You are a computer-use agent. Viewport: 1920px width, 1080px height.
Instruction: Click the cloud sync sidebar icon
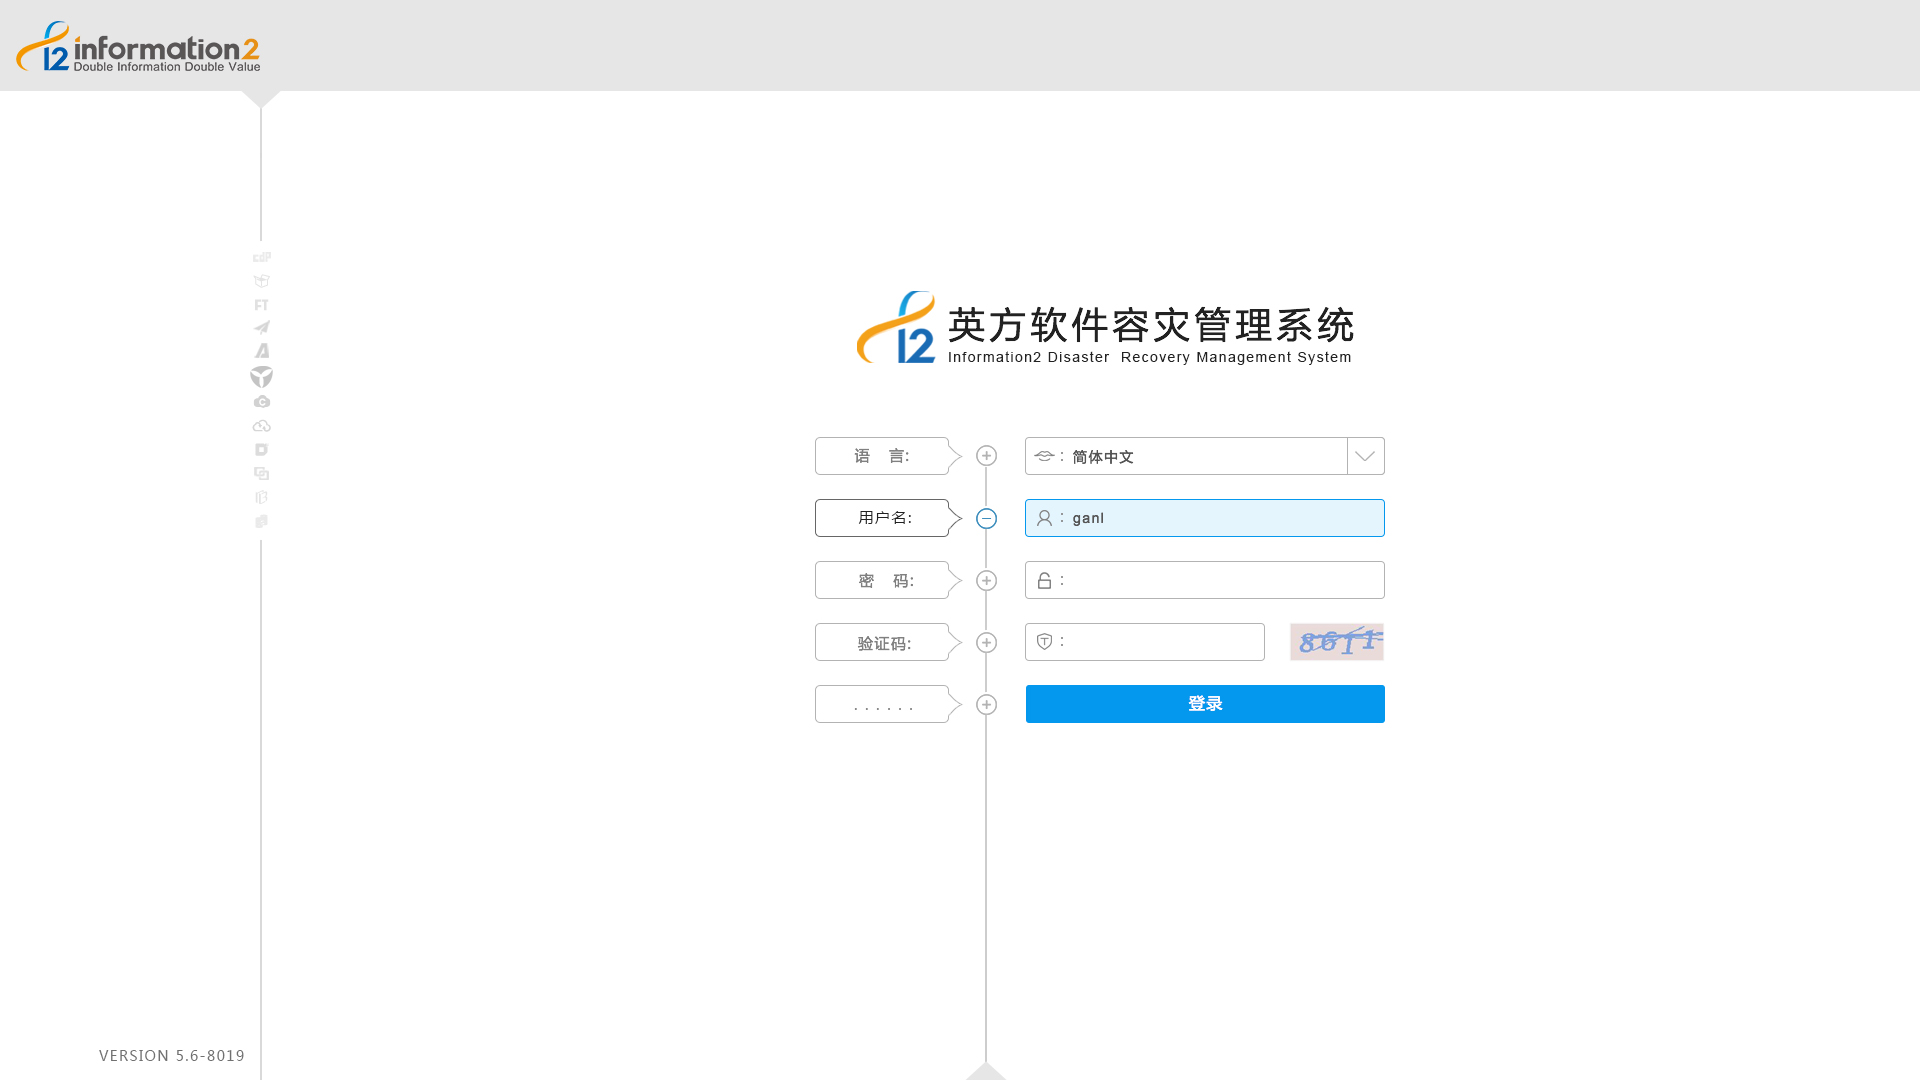[262, 426]
